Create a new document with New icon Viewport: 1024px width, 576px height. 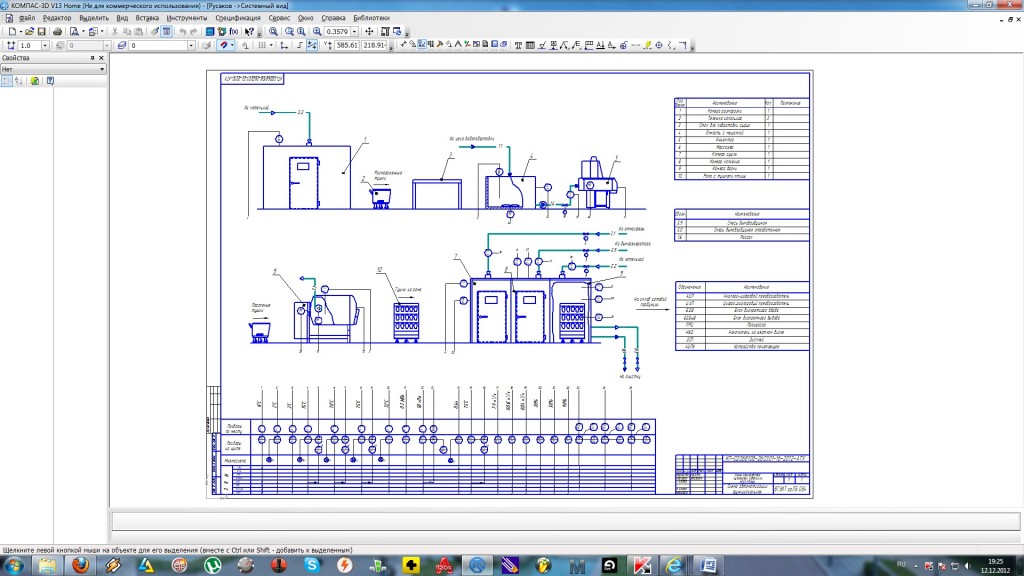(12, 31)
